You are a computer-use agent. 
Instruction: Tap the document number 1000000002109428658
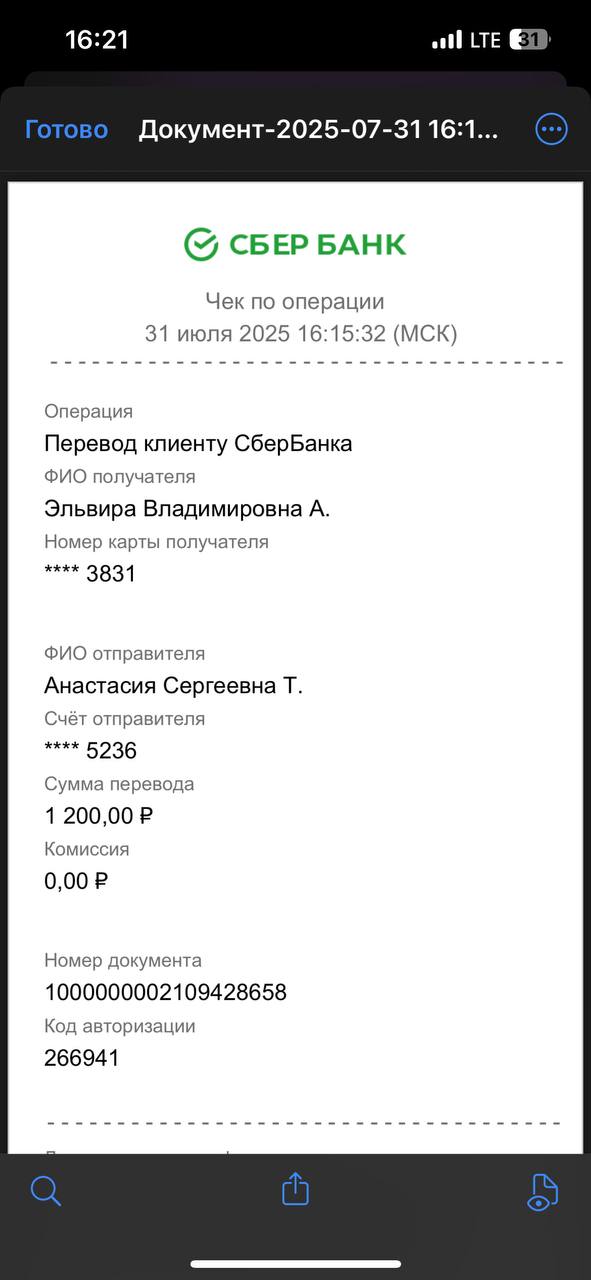pyautogui.click(x=165, y=992)
